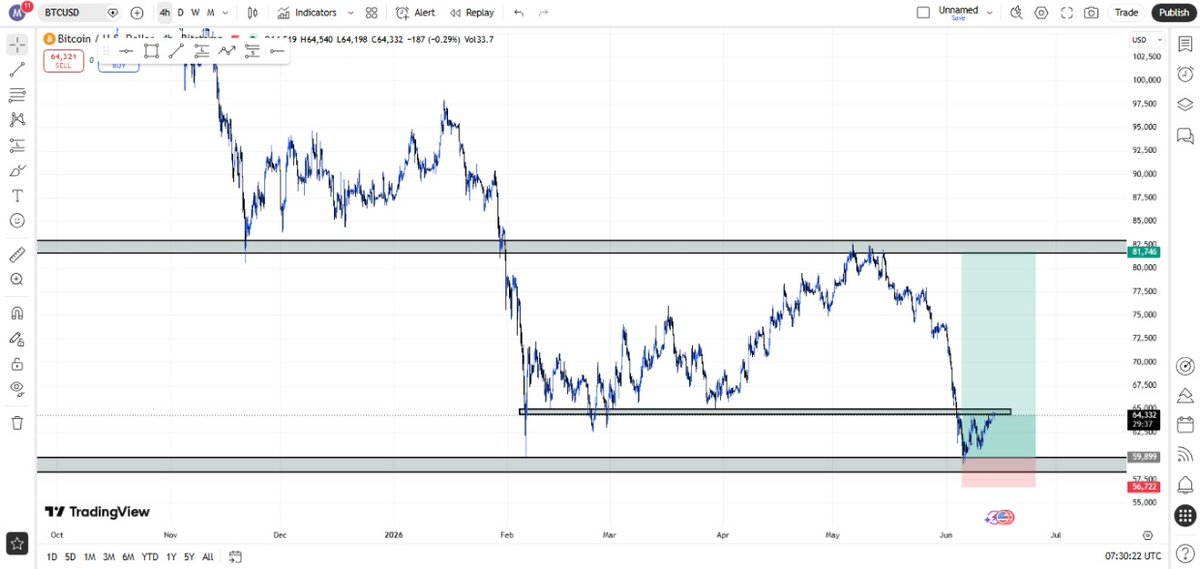Switch to the W weekly timeframe
Image resolution: width=1200 pixels, height=569 pixels.
pyautogui.click(x=195, y=13)
